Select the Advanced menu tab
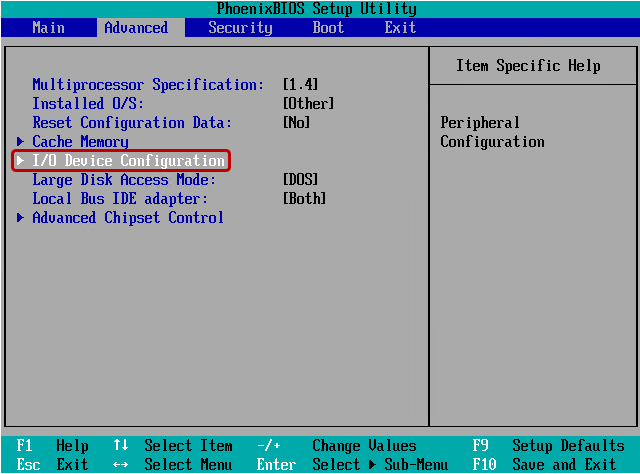The width and height of the screenshot is (640, 474). pos(136,28)
